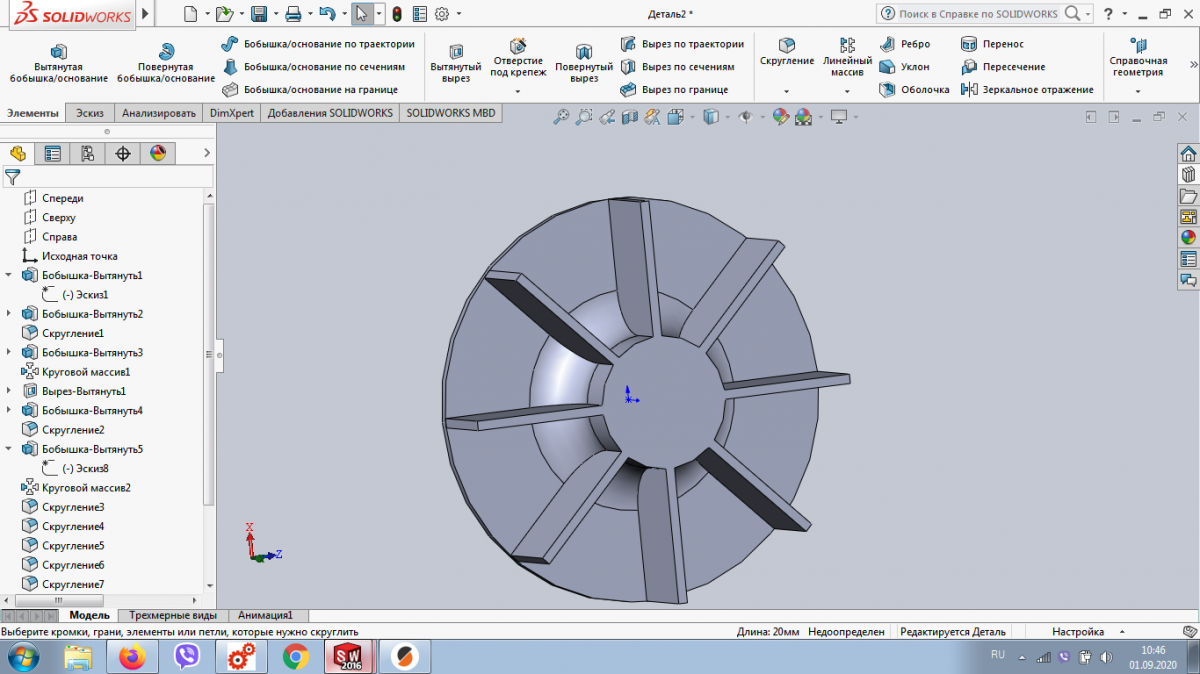
Task: Click the Вытянутый вырез cut tool
Action: (456, 52)
